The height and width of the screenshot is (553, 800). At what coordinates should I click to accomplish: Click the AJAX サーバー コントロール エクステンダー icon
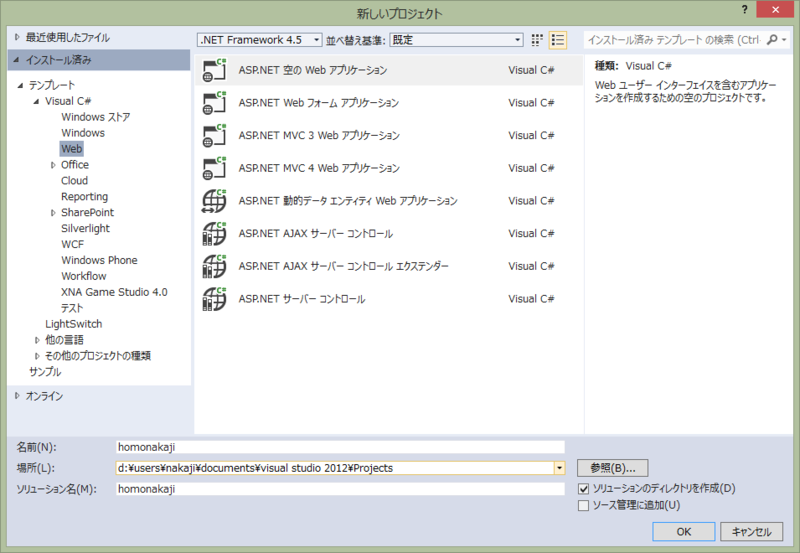point(214,266)
